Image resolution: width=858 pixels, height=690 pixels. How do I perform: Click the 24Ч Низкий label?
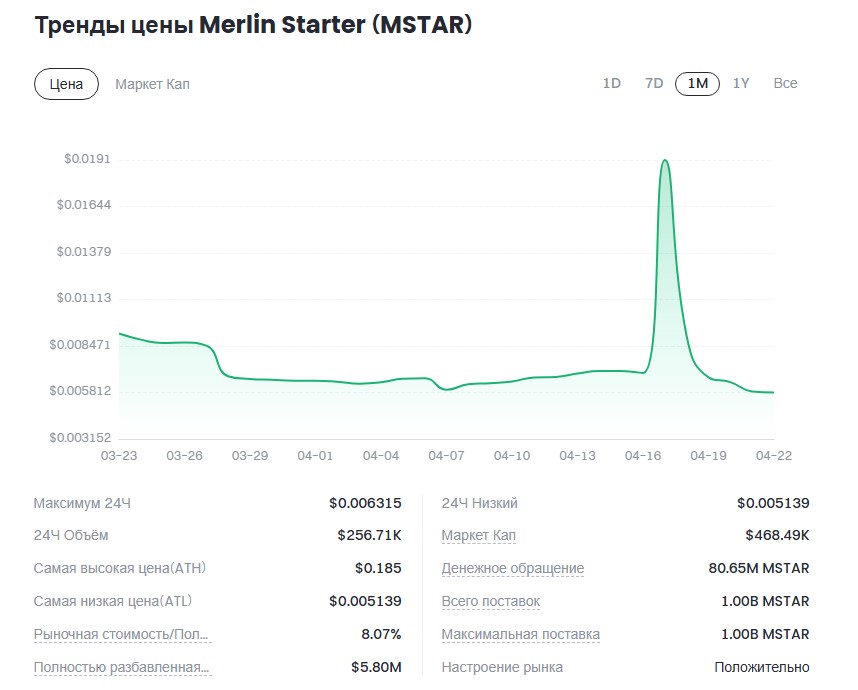tap(479, 503)
